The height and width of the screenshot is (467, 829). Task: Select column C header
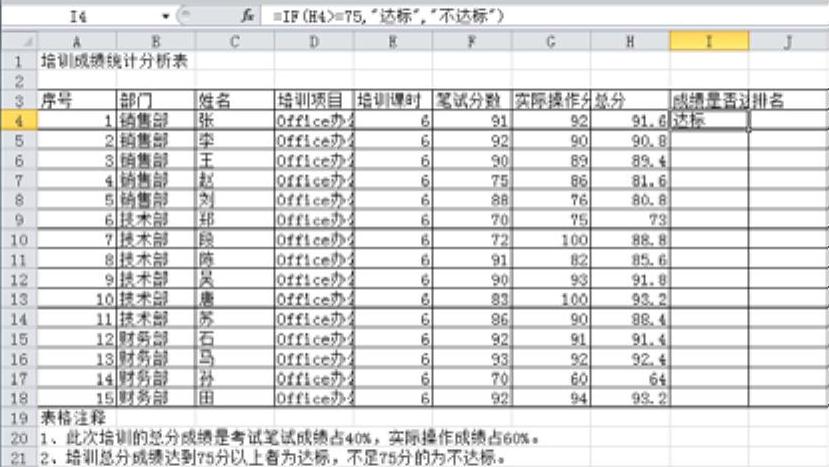234,41
